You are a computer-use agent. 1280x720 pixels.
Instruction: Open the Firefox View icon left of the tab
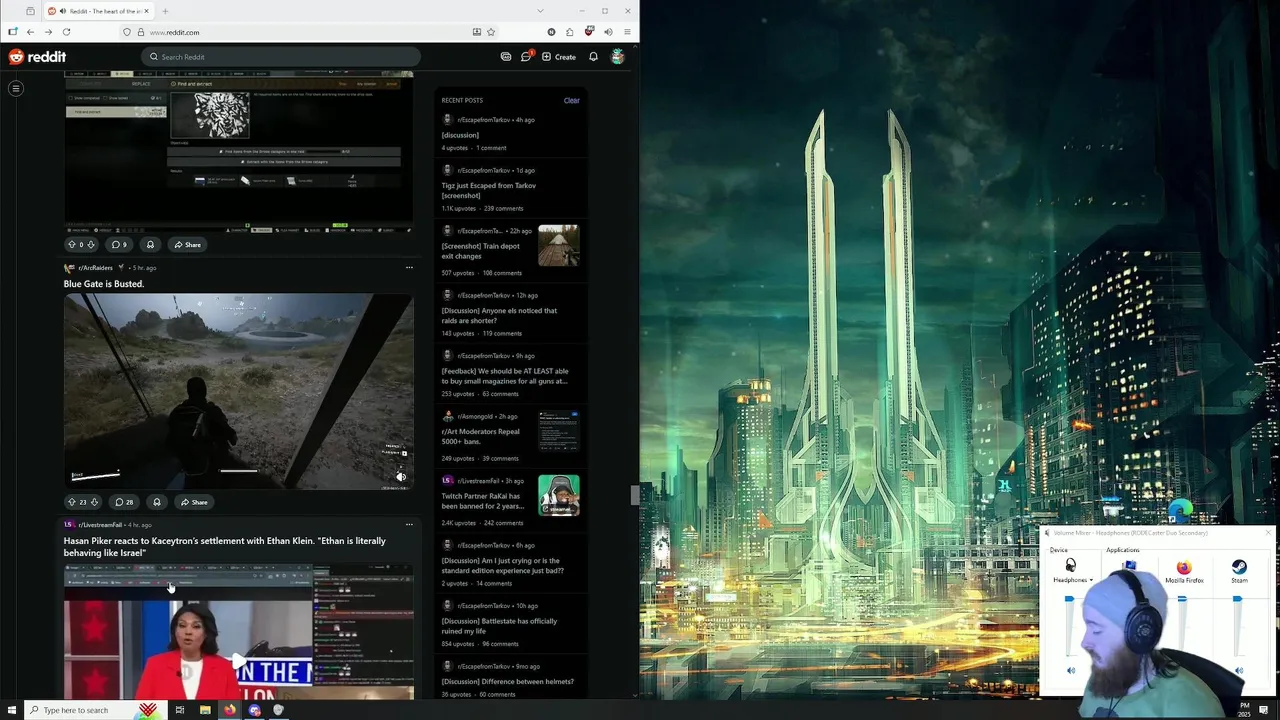[x=30, y=11]
